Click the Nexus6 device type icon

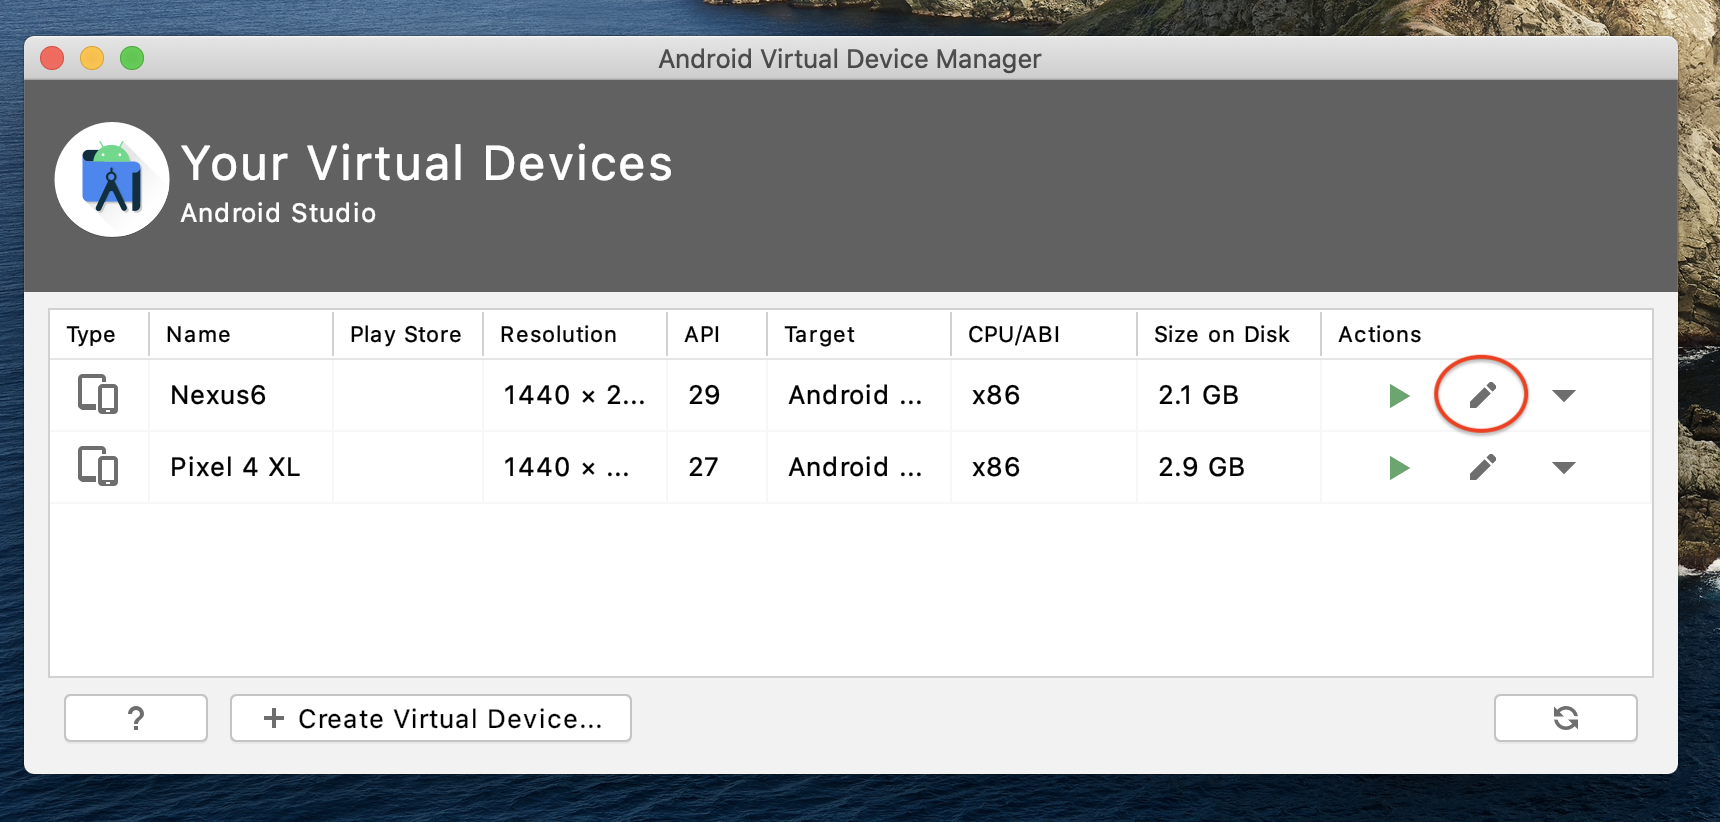click(x=98, y=395)
